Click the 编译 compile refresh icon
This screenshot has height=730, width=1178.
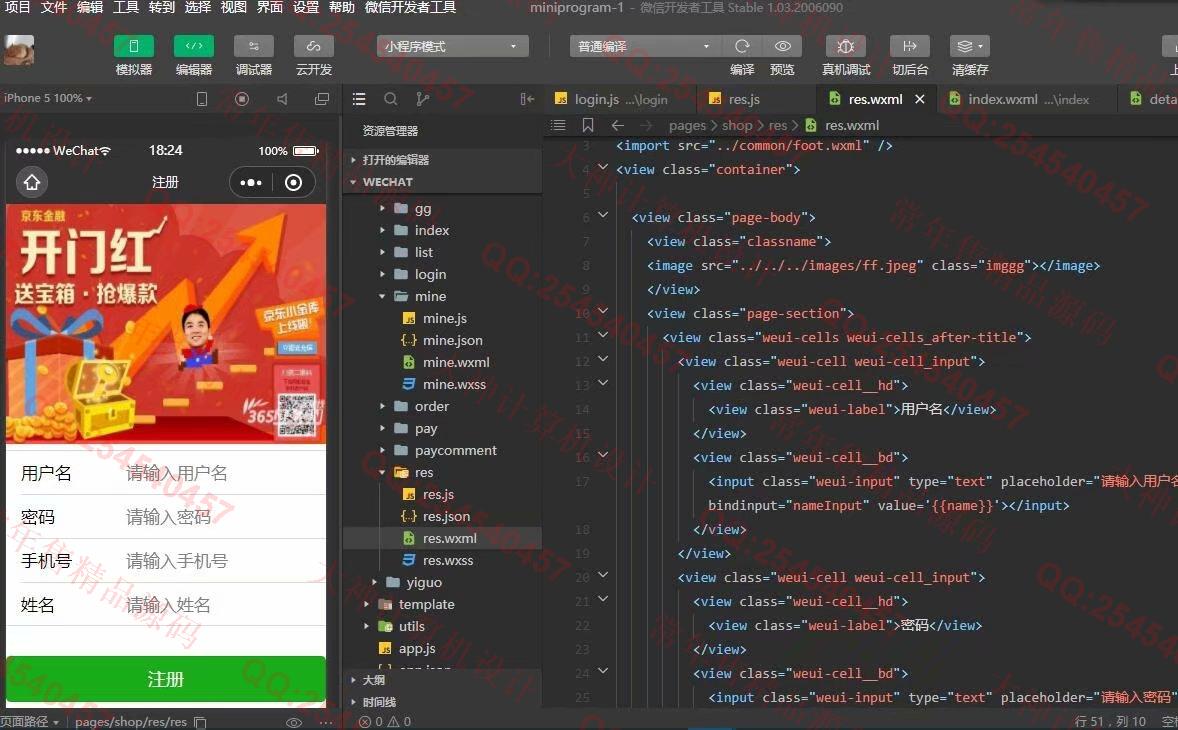[x=742, y=47]
